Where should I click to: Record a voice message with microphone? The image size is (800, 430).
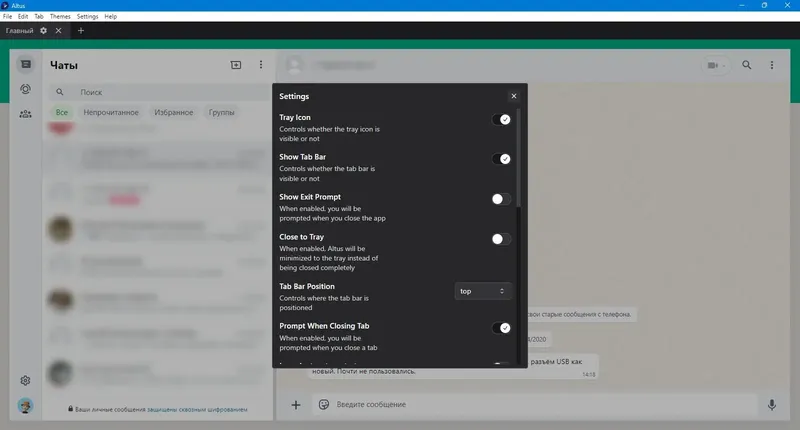pos(772,405)
